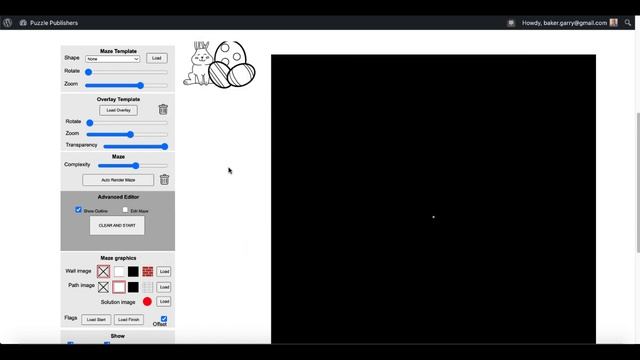Click the Load Finish flag button
The width and height of the screenshot is (640, 360).
[x=129, y=320]
